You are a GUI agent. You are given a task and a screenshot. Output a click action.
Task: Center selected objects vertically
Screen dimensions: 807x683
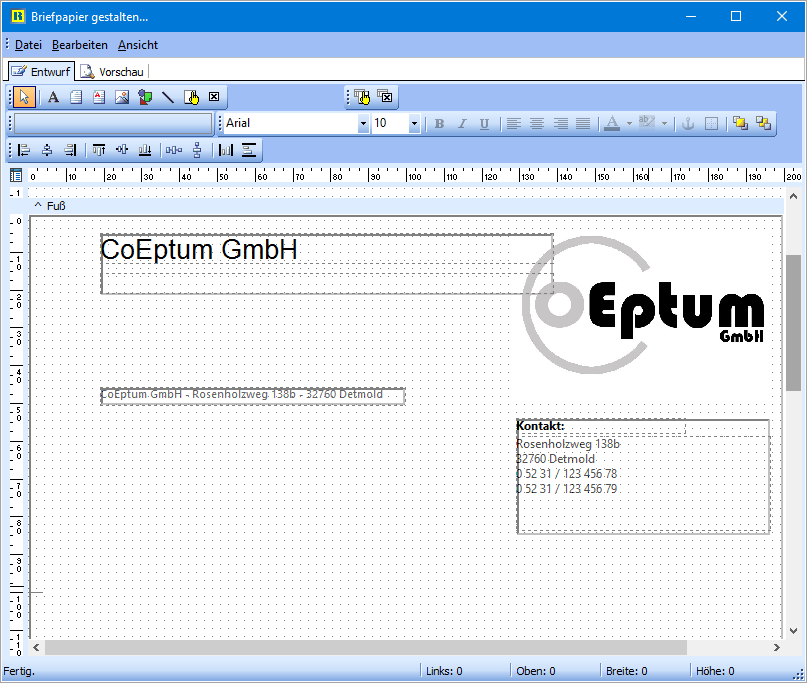122,150
